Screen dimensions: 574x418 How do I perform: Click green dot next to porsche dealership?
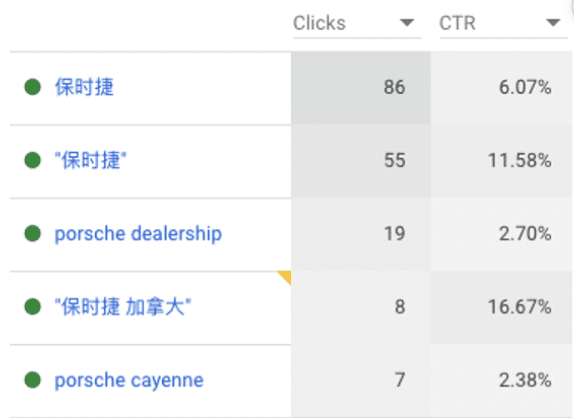coord(33,234)
